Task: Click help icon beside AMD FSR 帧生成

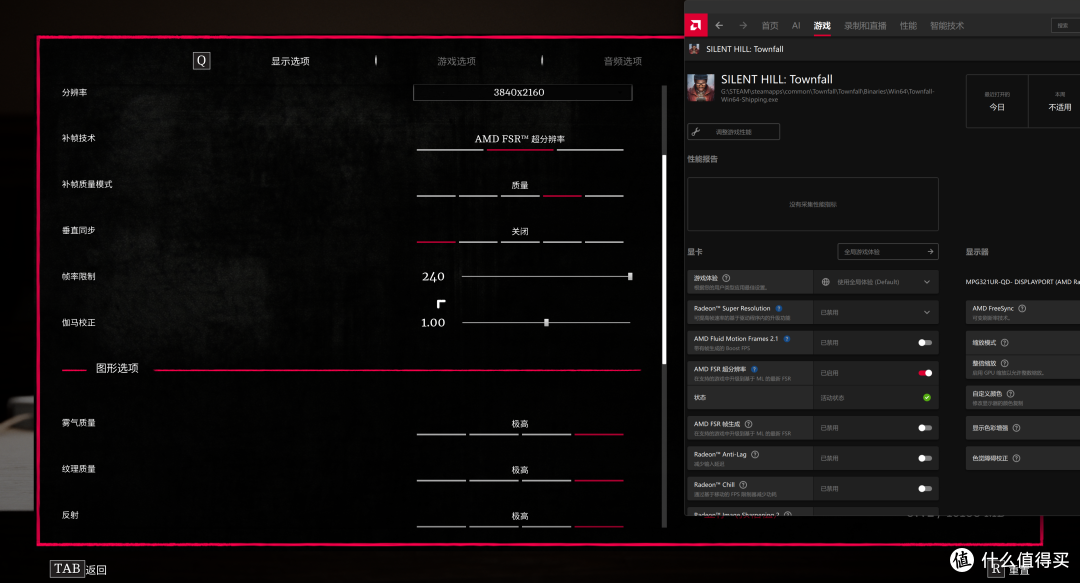Action: pos(748,424)
